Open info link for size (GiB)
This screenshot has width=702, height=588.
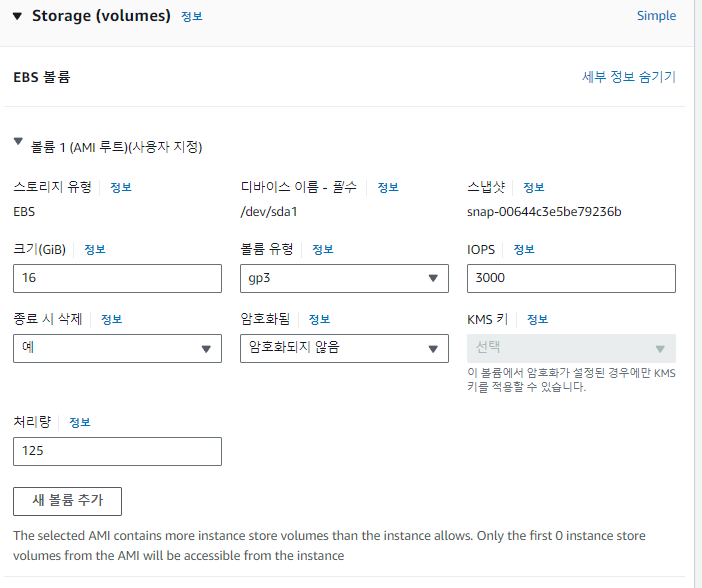click(x=94, y=249)
